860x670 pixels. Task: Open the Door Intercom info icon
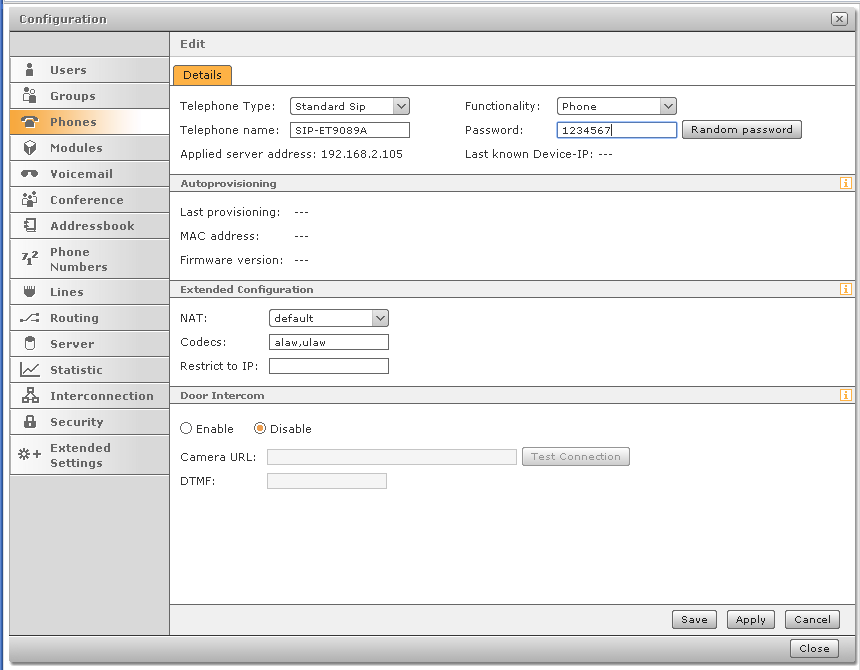[x=845, y=395]
